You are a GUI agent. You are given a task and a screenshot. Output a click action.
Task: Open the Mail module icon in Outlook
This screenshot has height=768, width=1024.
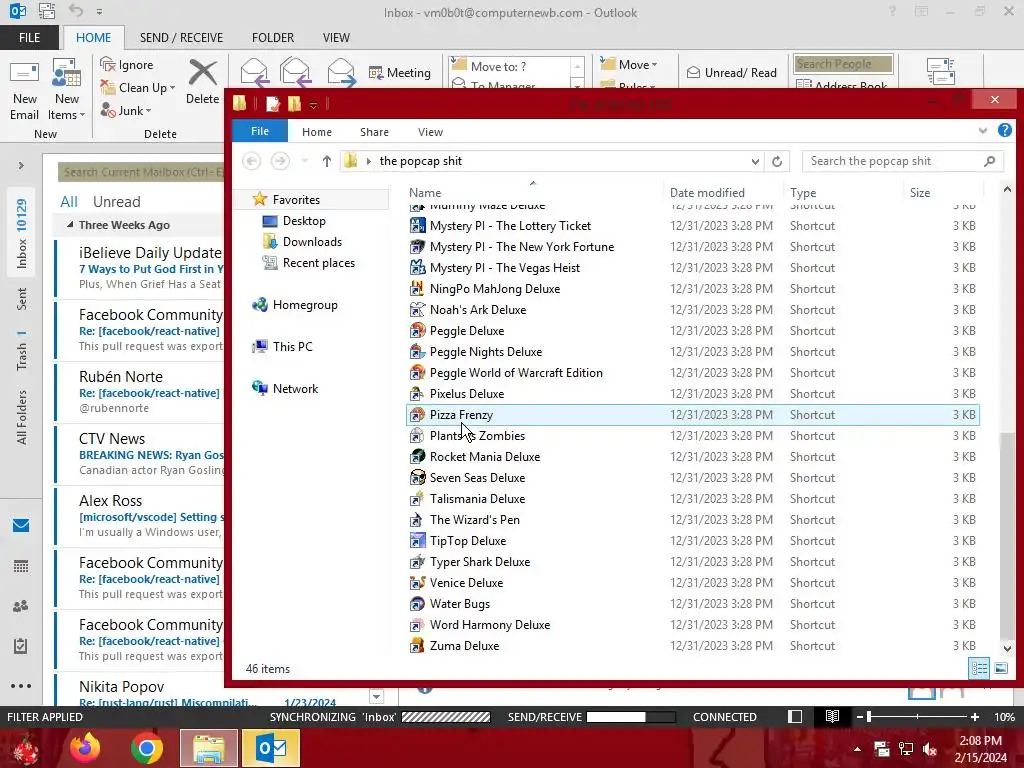21,526
